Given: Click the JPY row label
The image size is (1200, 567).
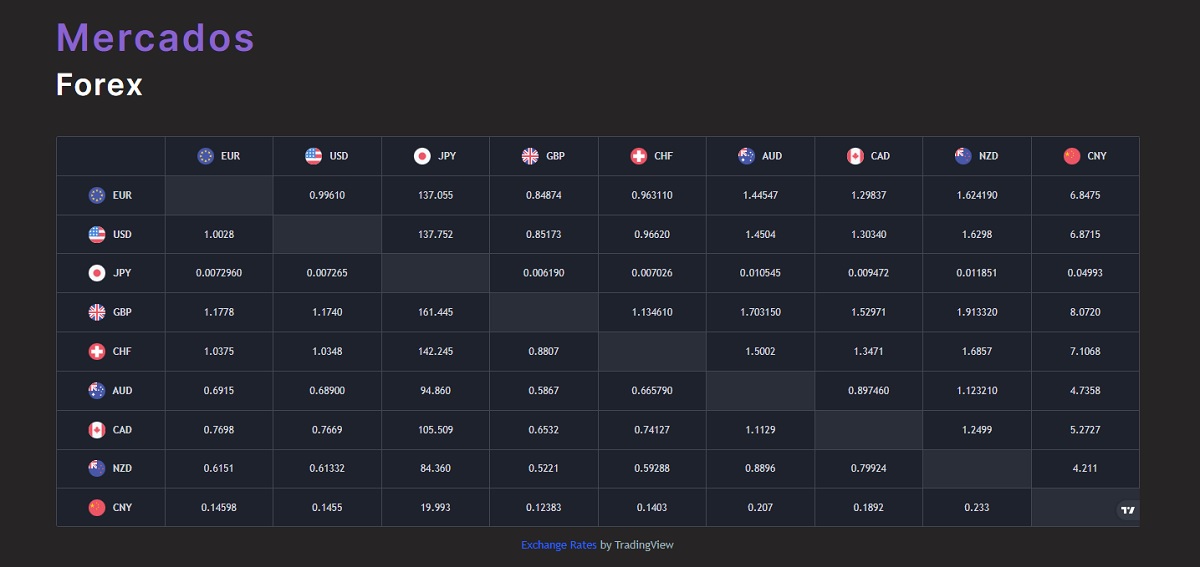Looking at the screenshot, I should (x=122, y=273).
